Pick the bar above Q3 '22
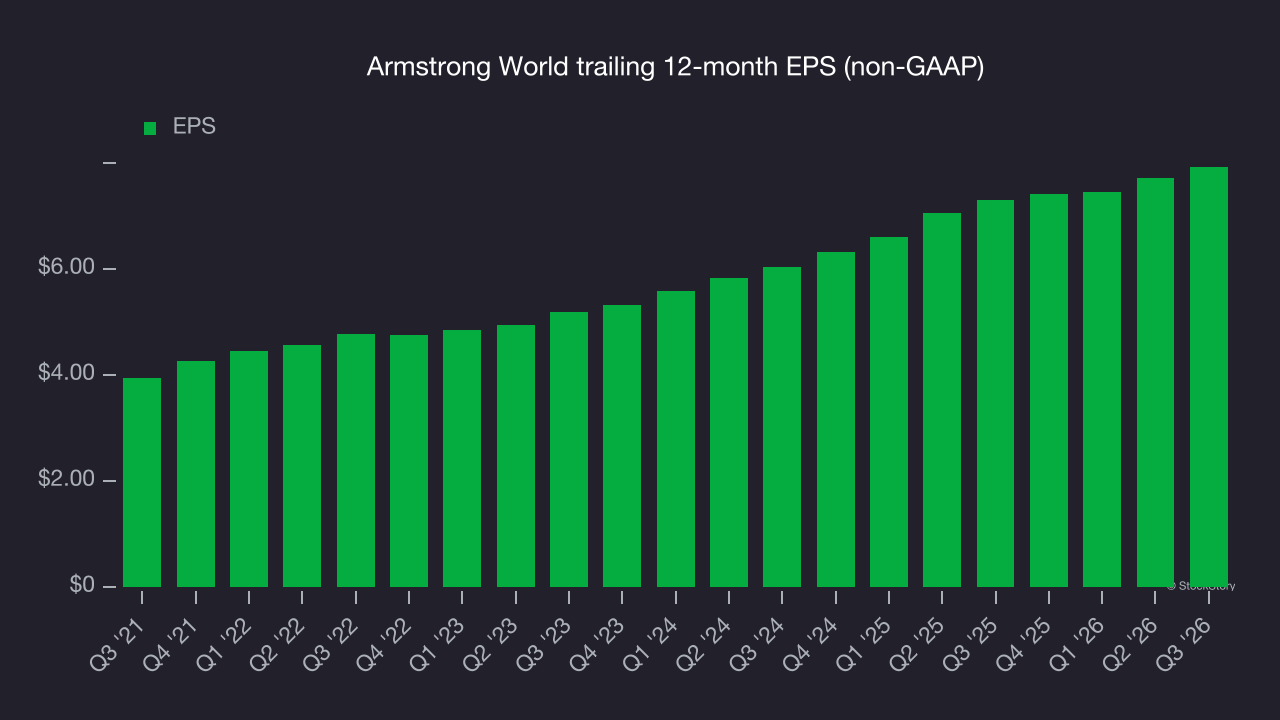Viewport: 1280px width, 720px height. [x=356, y=460]
